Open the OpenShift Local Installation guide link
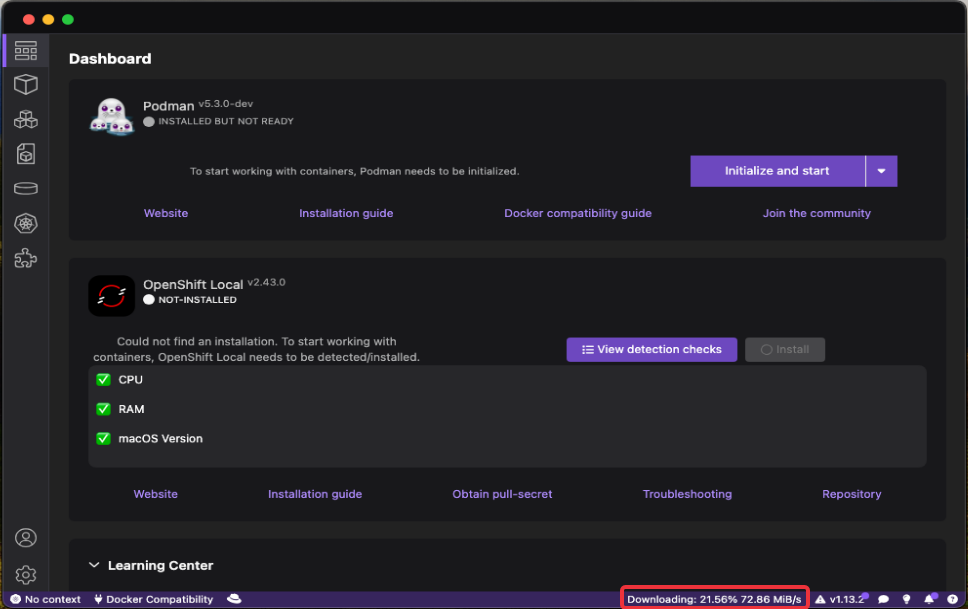 (315, 494)
